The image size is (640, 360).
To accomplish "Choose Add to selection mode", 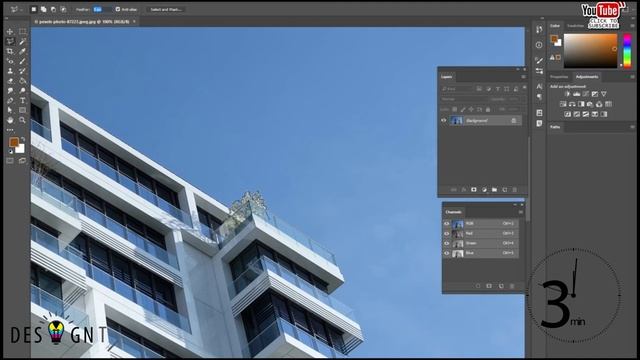I will [44, 9].
